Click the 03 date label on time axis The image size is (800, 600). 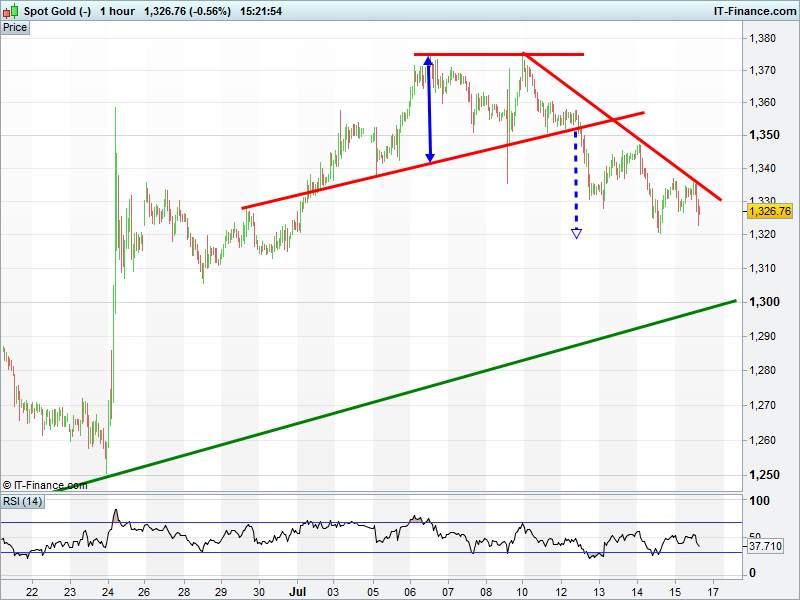(x=333, y=592)
